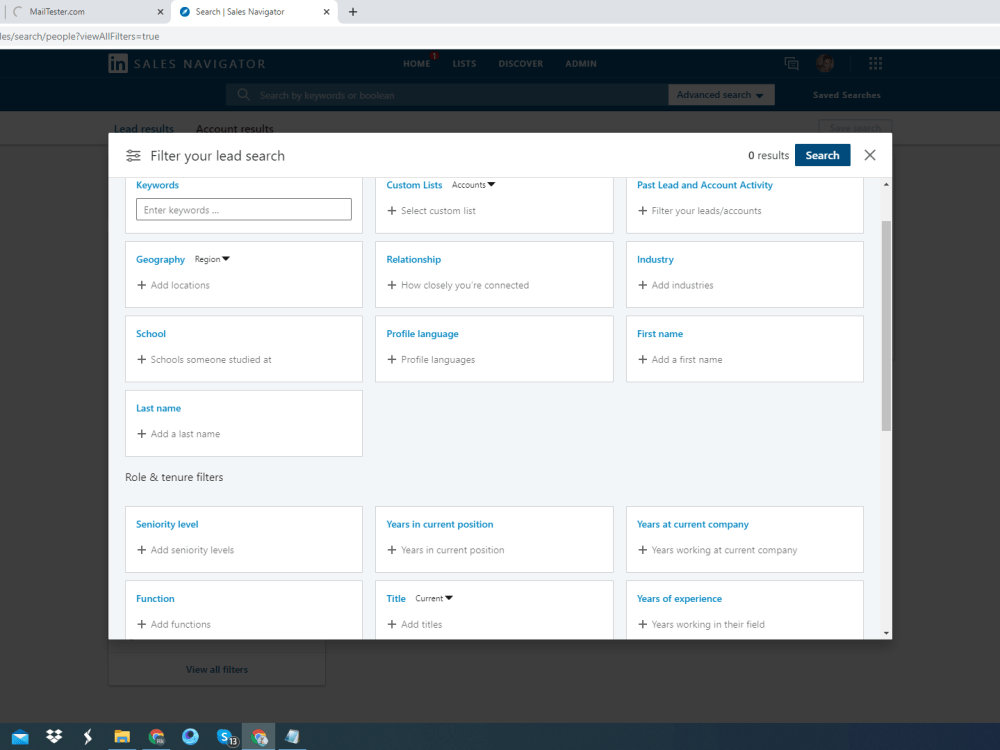
Task: Click the scroll down arrow in dialog
Action: (886, 633)
